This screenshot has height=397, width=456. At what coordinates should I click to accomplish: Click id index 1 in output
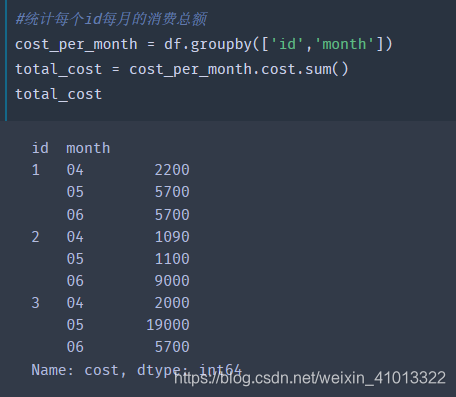pos(36,170)
